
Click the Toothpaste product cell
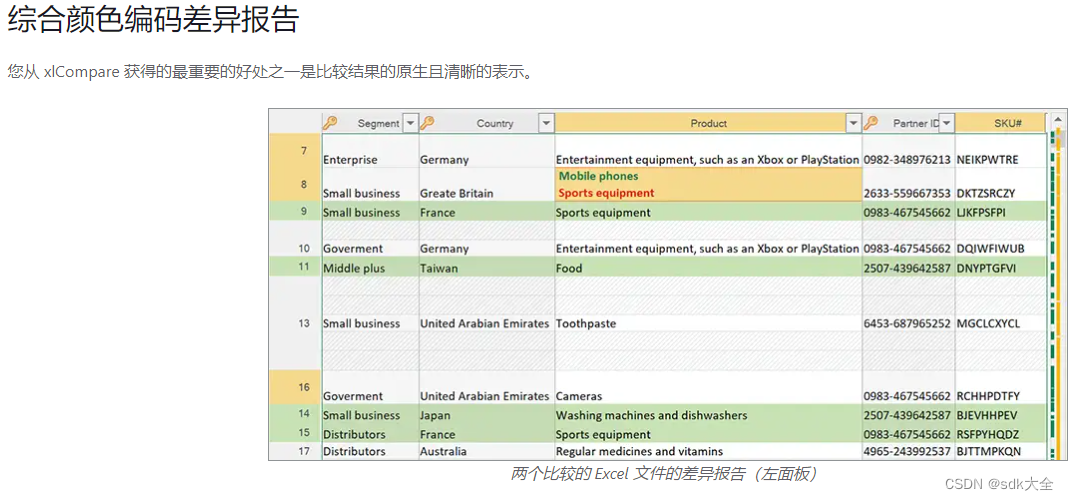708,323
